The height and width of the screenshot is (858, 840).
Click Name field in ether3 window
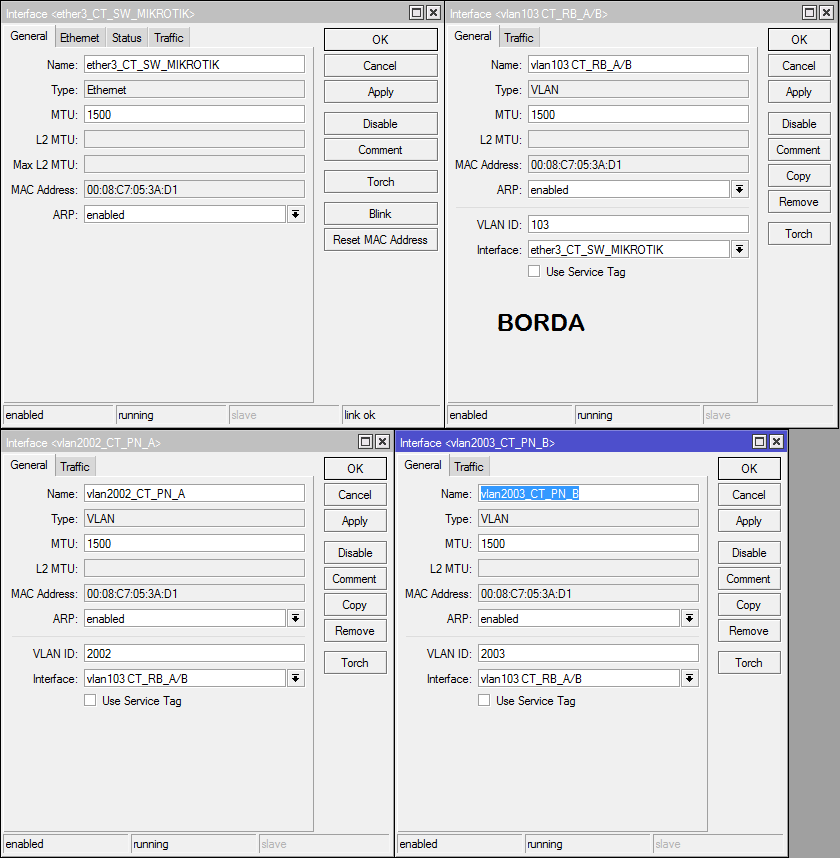194,65
